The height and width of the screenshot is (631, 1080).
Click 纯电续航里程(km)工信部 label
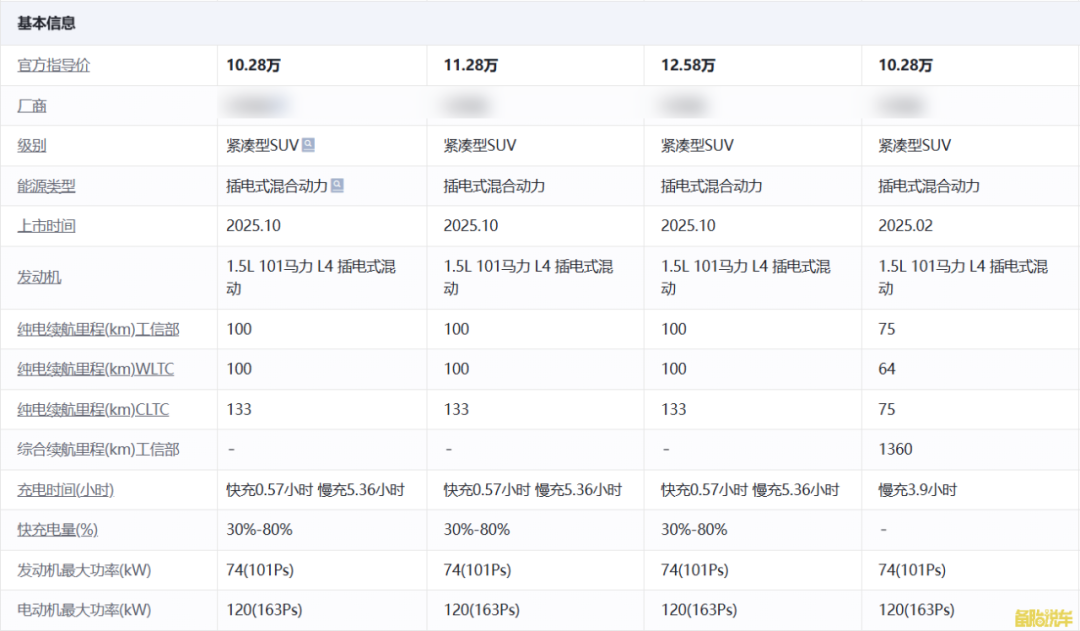click(x=98, y=329)
